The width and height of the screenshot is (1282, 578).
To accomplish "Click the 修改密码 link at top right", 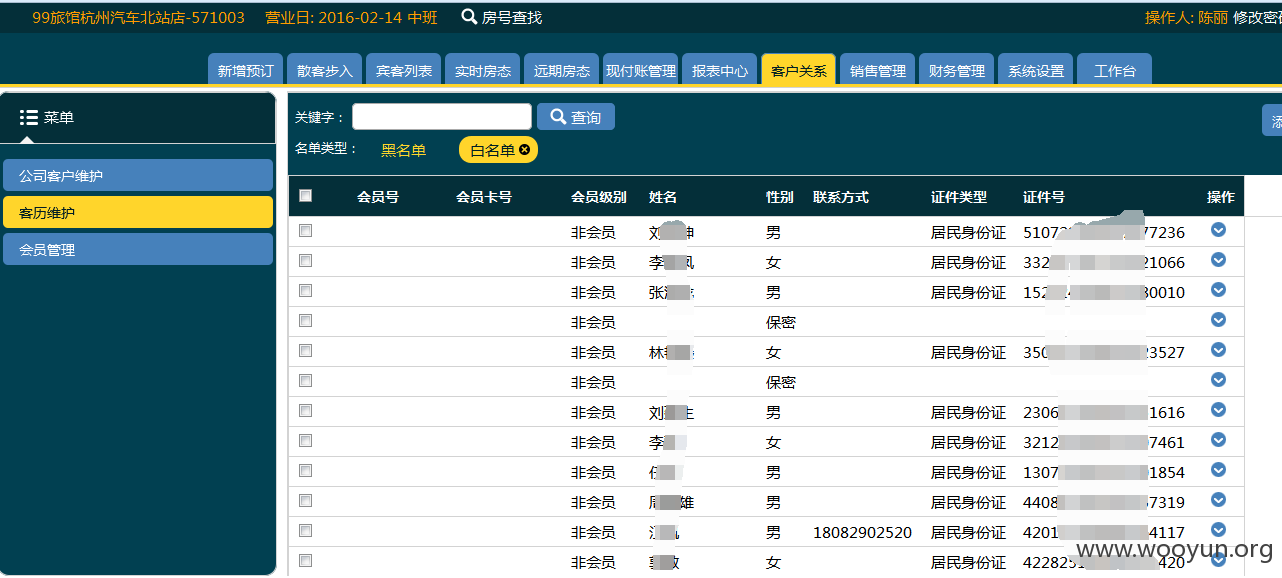I will (1257, 17).
